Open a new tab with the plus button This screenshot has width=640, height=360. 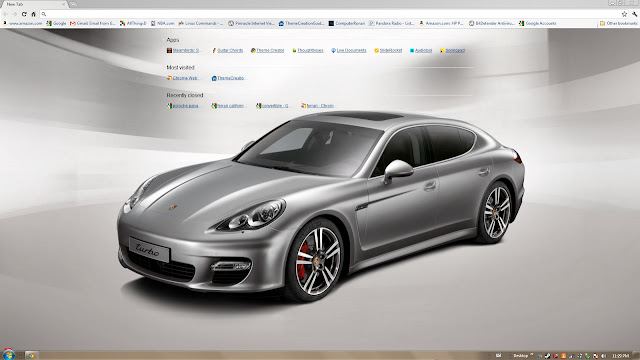73,4
